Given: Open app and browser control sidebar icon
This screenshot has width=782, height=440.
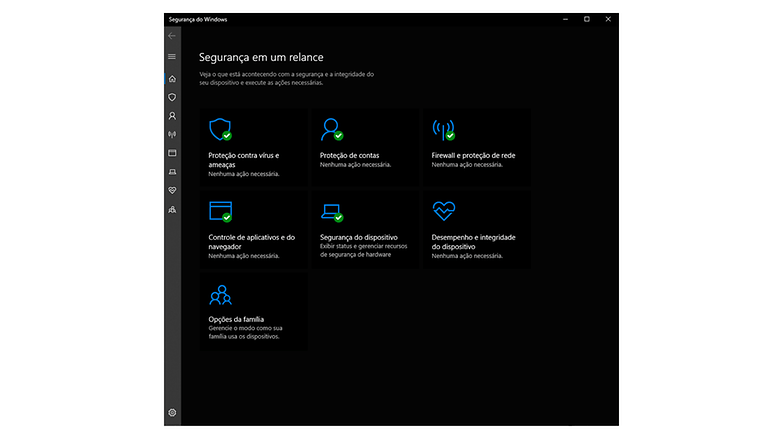Looking at the screenshot, I should 172,153.
